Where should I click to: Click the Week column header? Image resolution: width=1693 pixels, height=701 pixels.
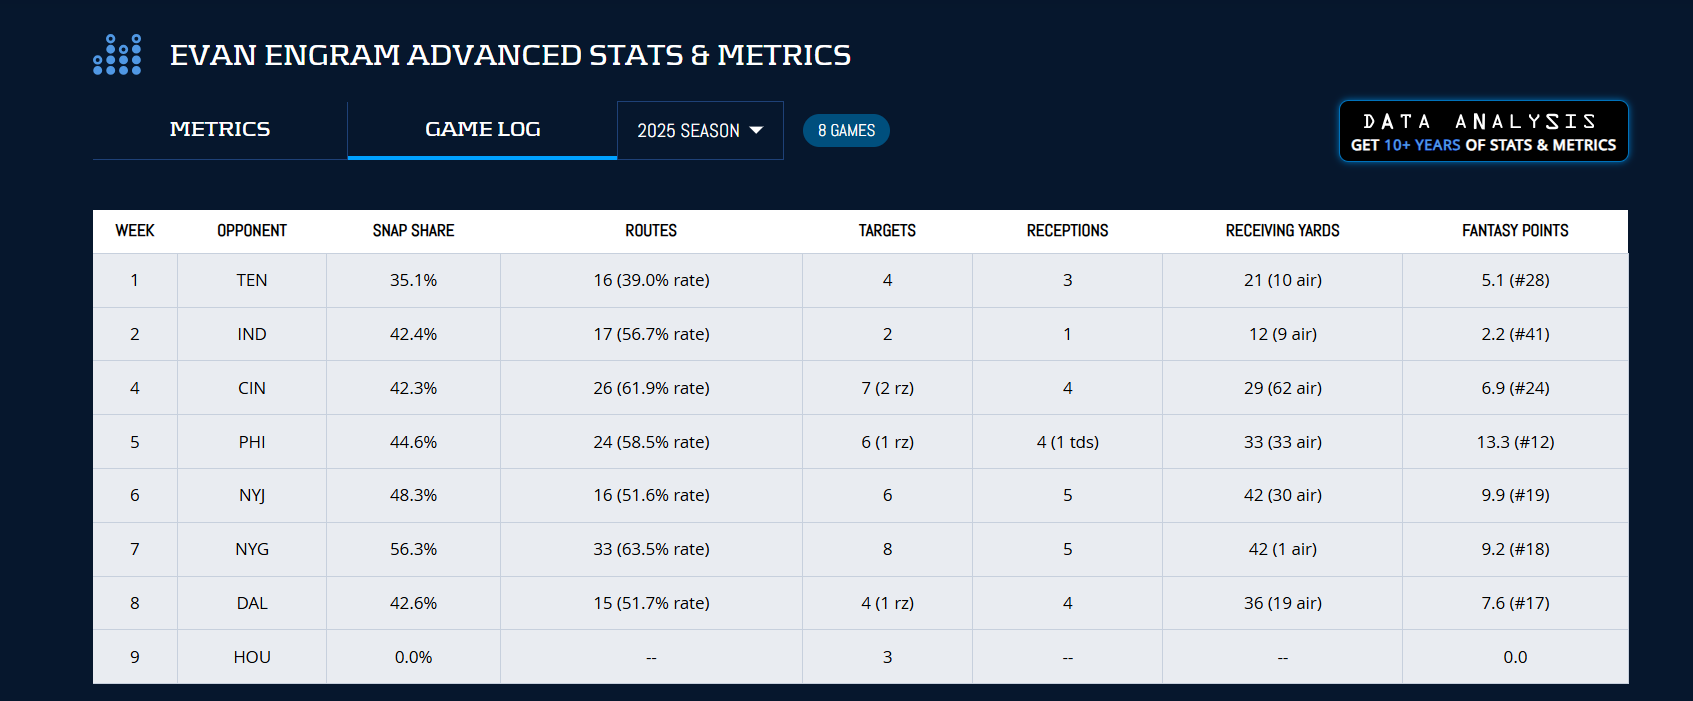tap(135, 231)
